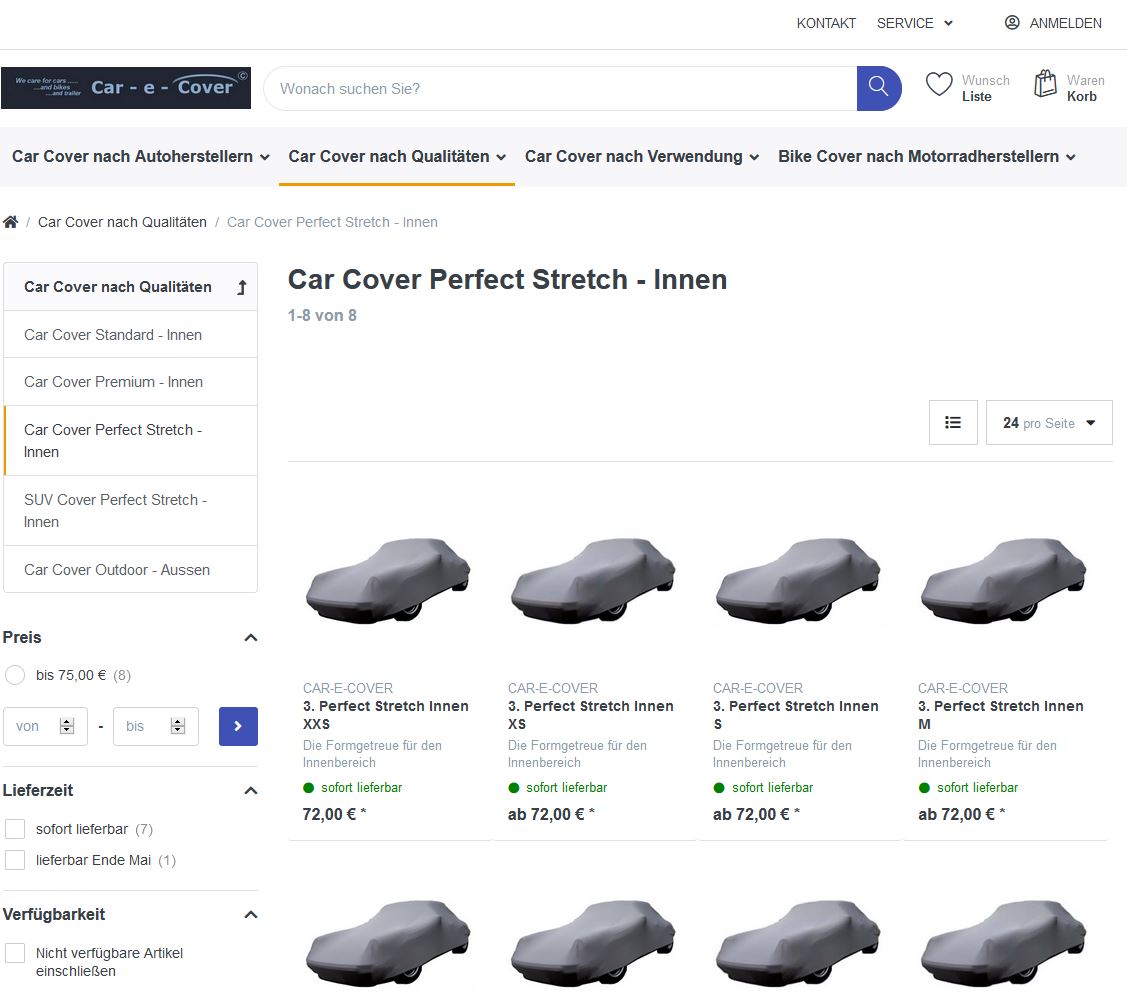The height and width of the screenshot is (998, 1127).
Task: Click the ANMELDEN user icon
Action: [x=1012, y=23]
